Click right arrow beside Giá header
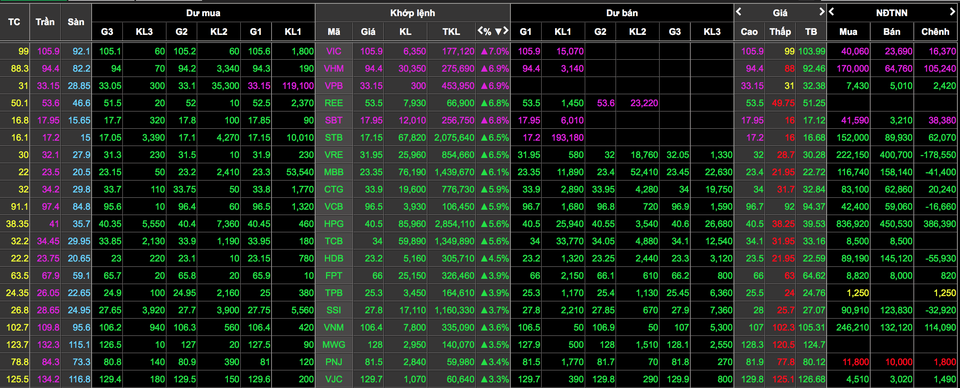 click(822, 12)
